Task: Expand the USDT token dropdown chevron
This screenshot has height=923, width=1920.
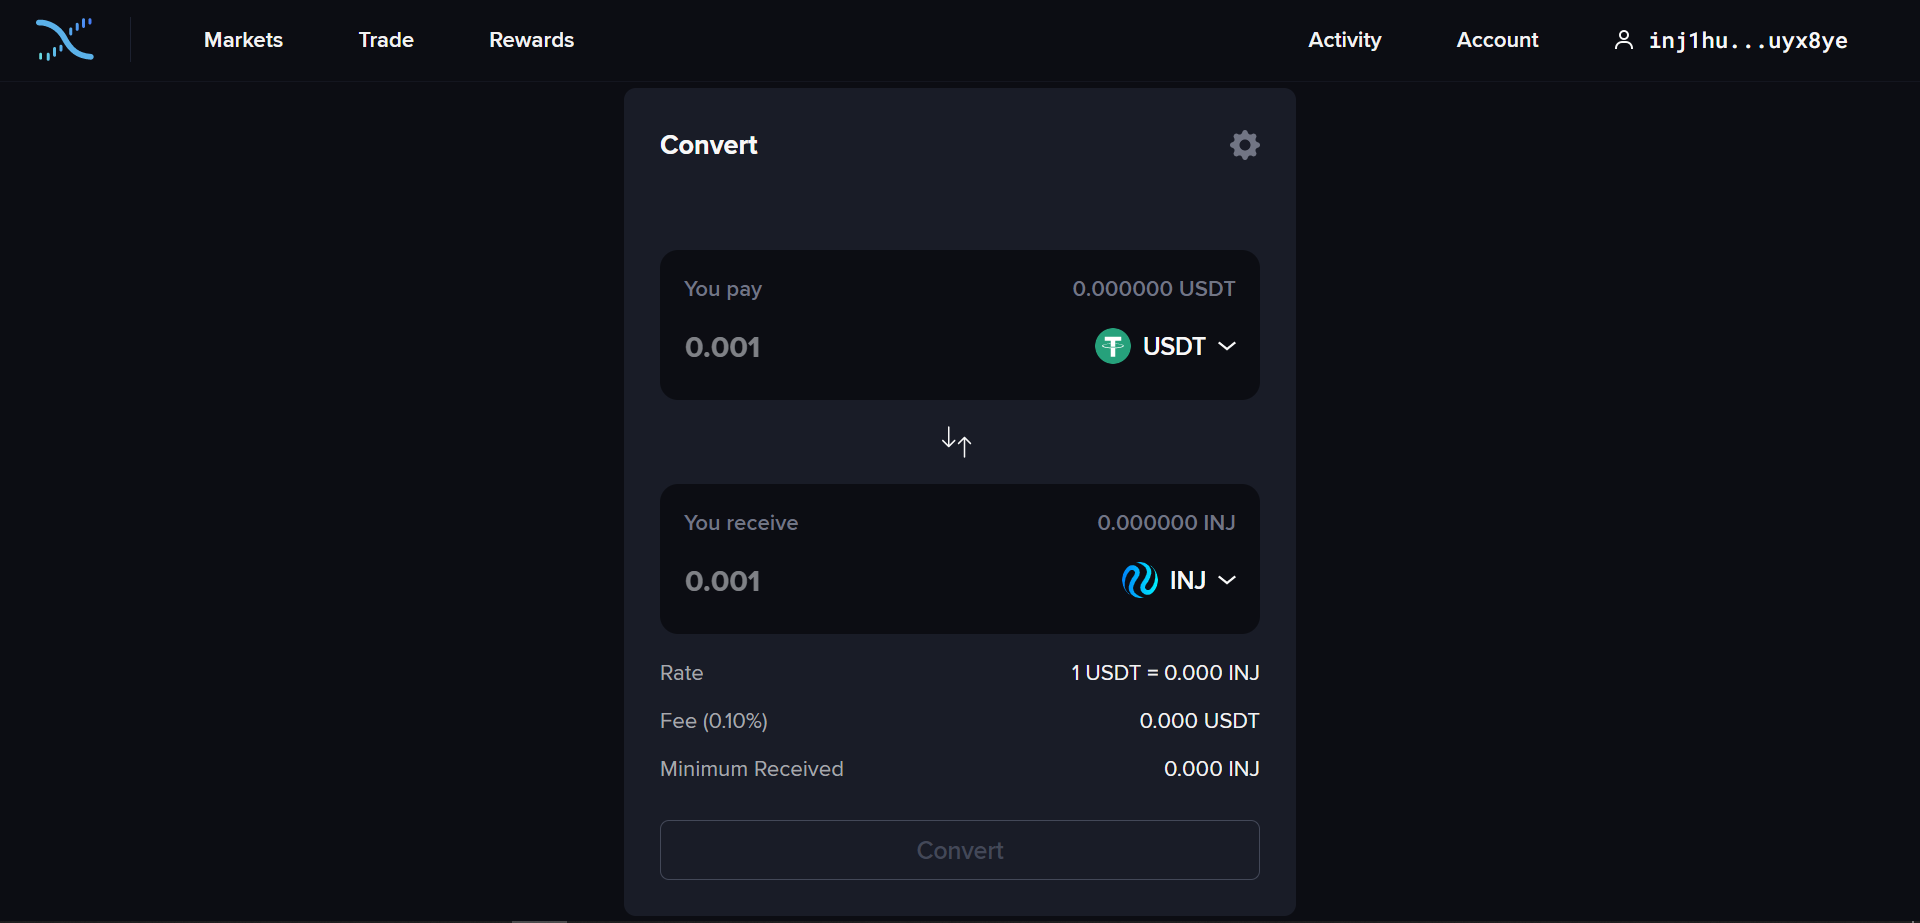Action: (1227, 346)
